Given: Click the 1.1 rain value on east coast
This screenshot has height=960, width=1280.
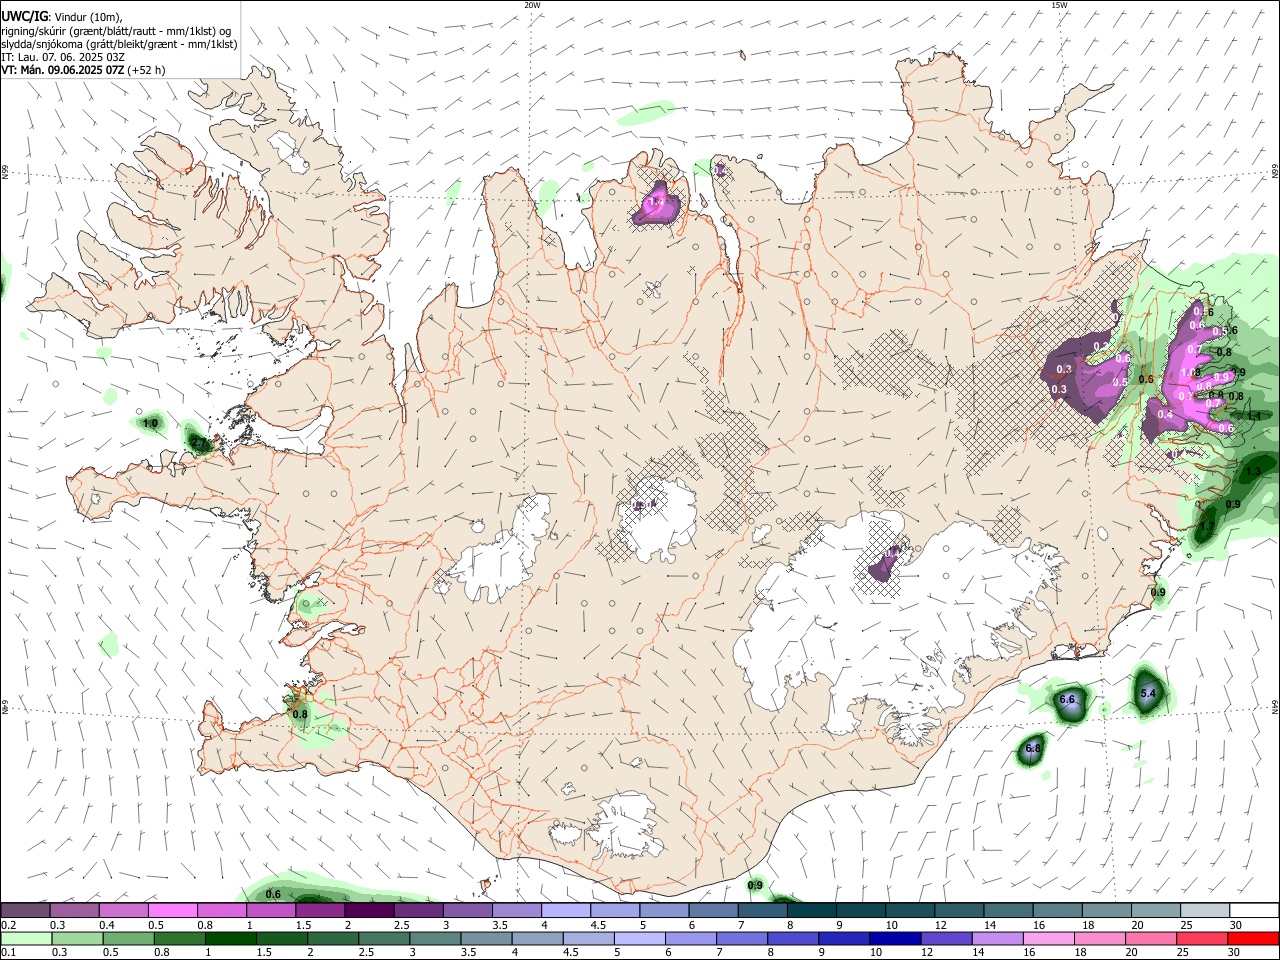Looking at the screenshot, I should (x=1254, y=416).
